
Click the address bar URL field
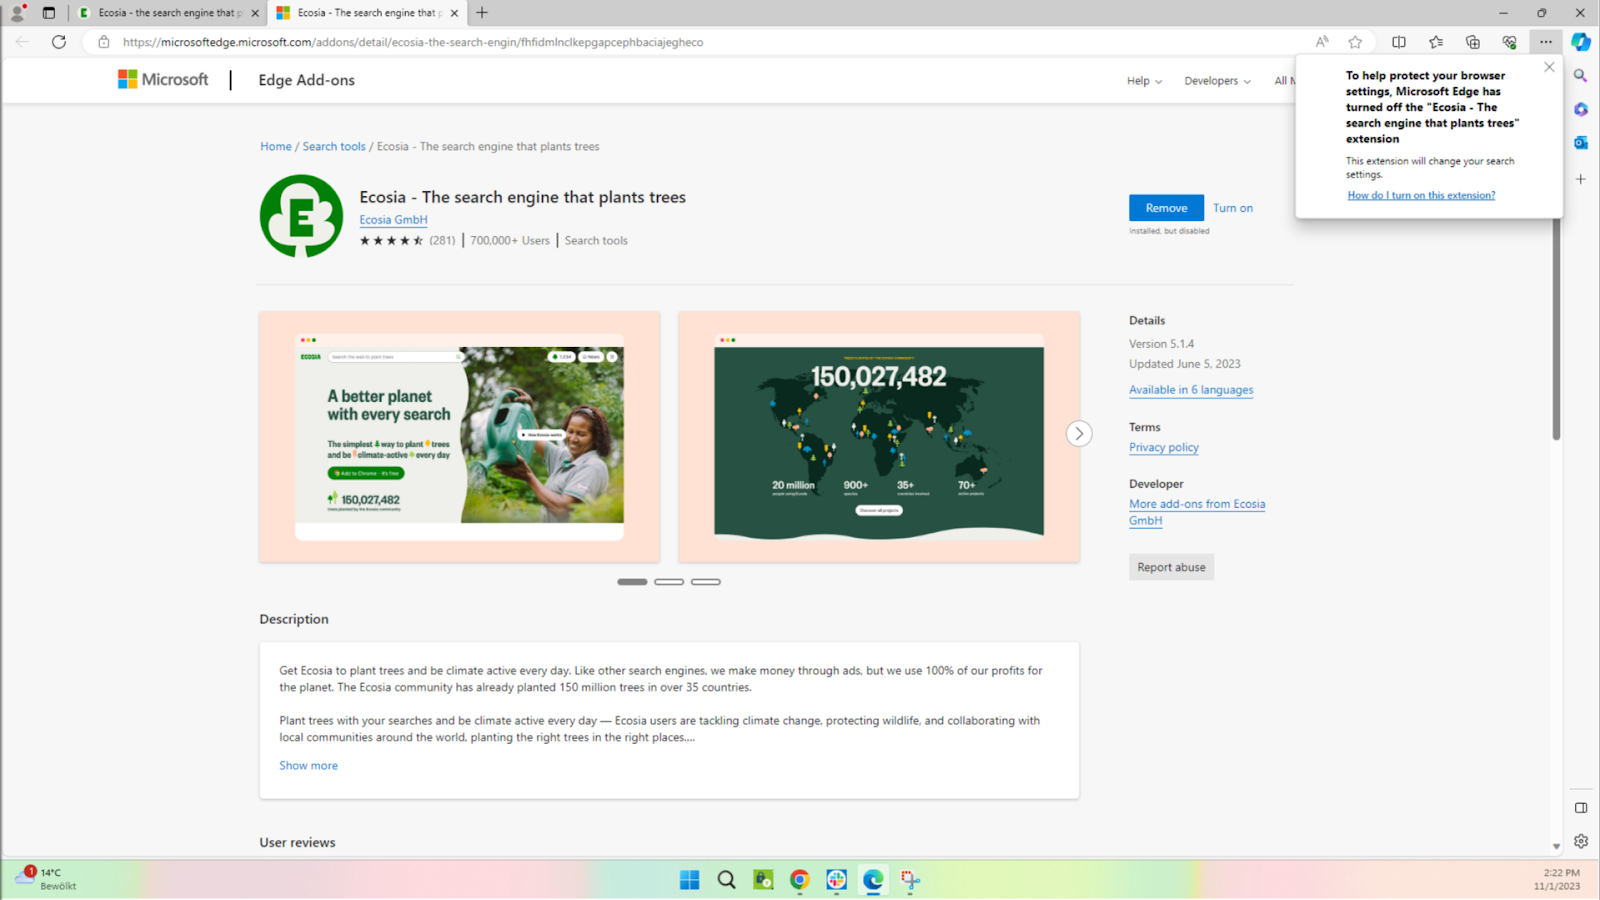(700, 42)
